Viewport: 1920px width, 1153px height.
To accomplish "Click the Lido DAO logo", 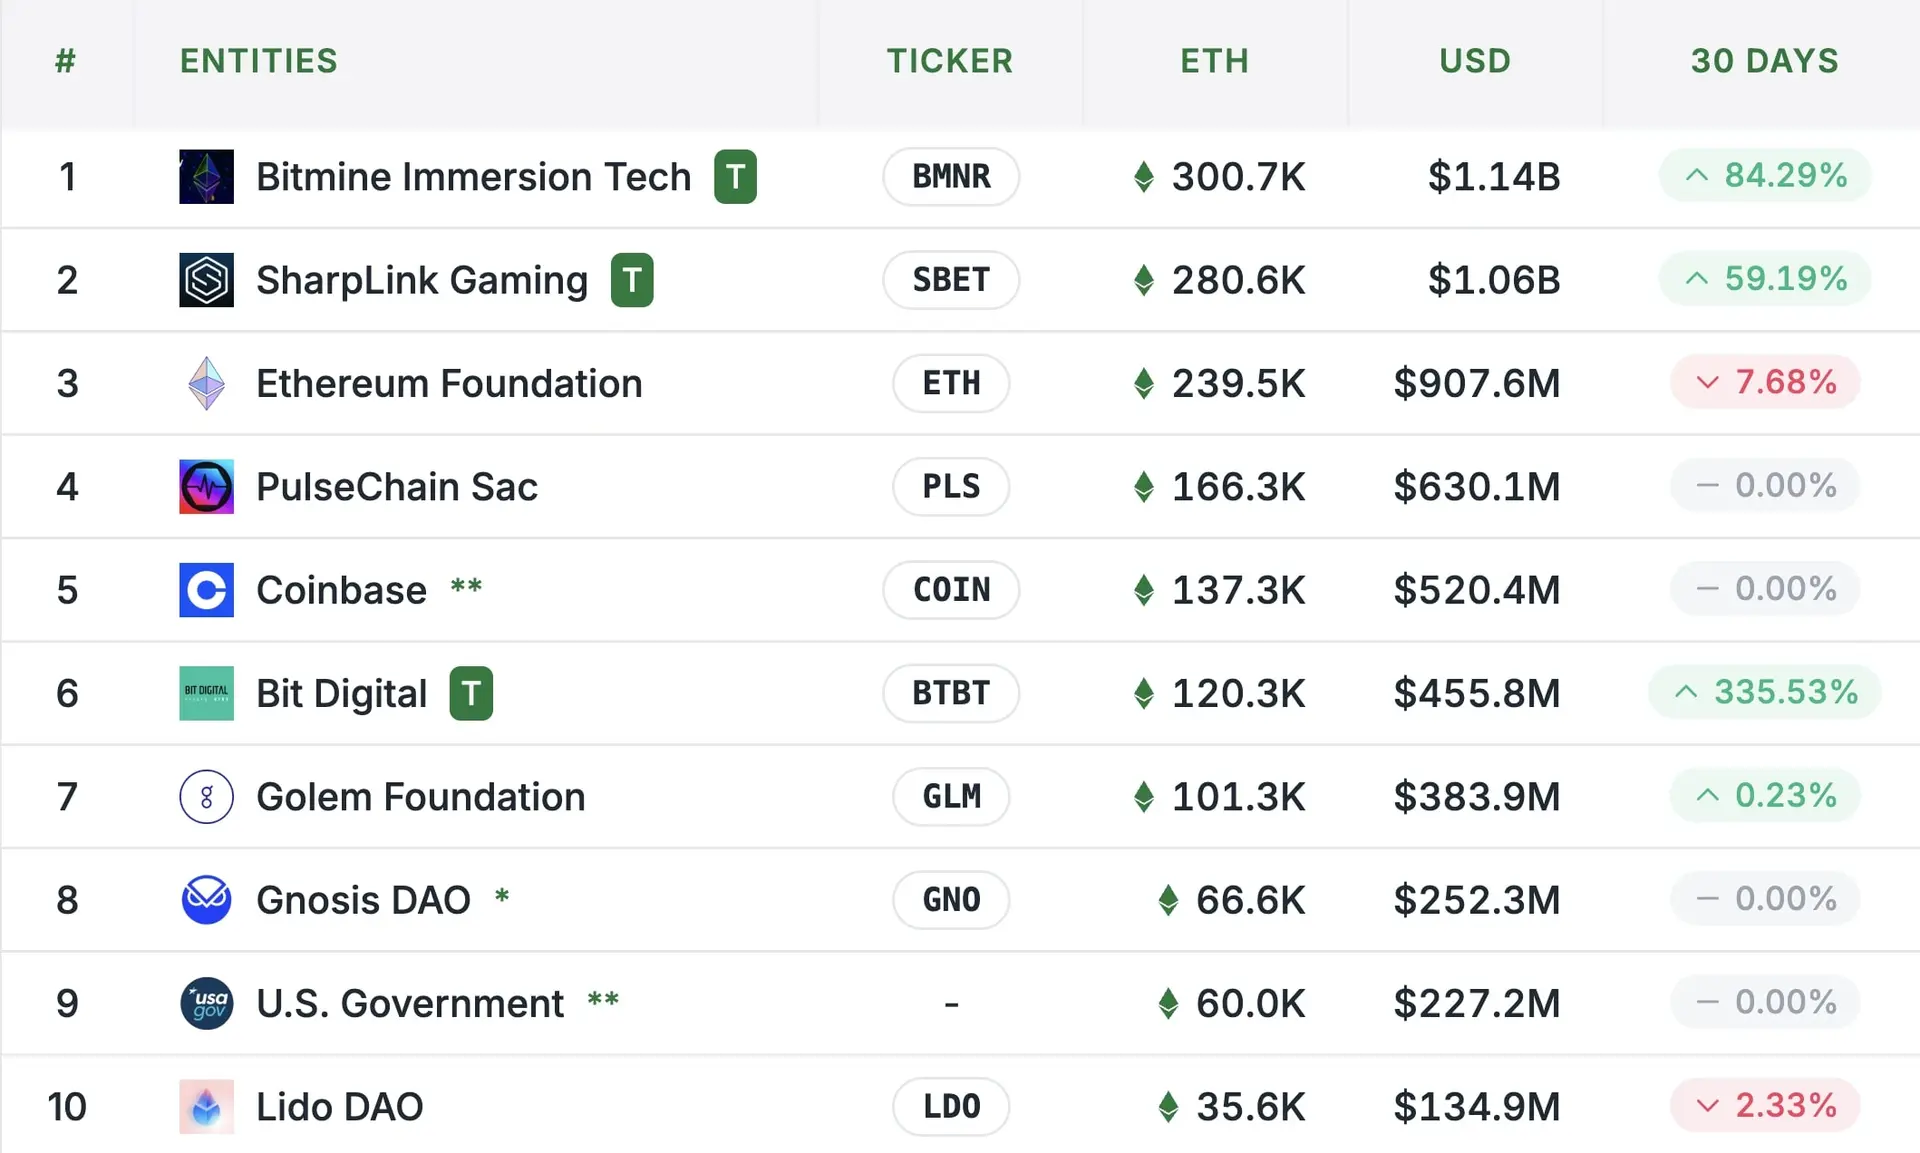I will click(206, 1107).
